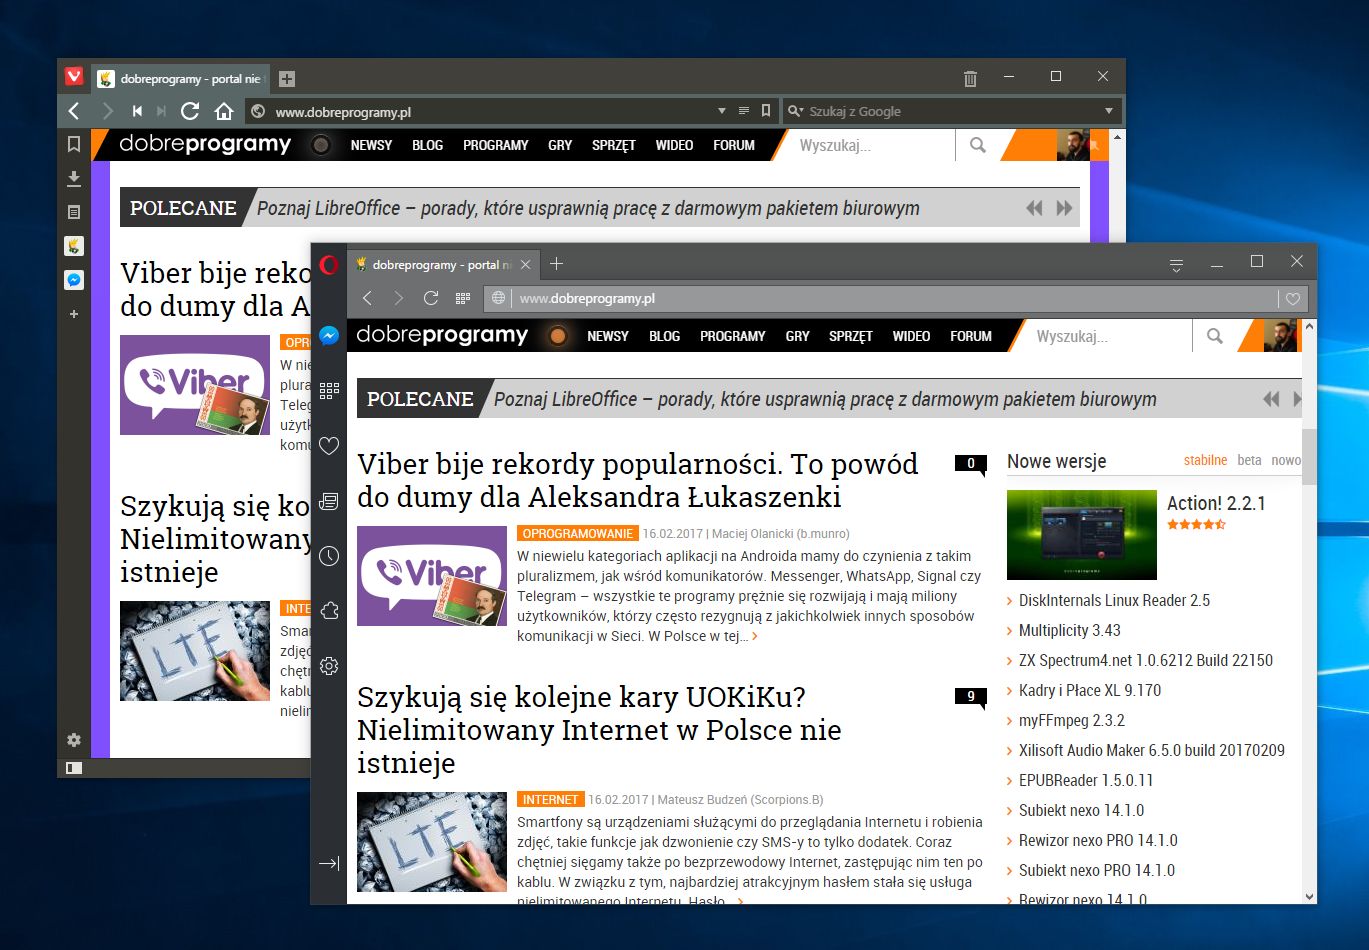Open the Action! 2.2.1 thumbnail

(1082, 534)
